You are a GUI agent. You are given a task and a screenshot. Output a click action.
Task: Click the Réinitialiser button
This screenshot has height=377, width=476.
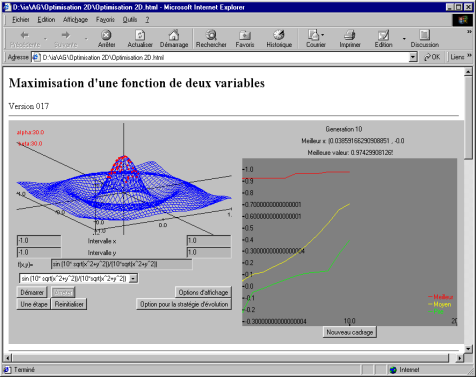pyautogui.click(x=69, y=304)
